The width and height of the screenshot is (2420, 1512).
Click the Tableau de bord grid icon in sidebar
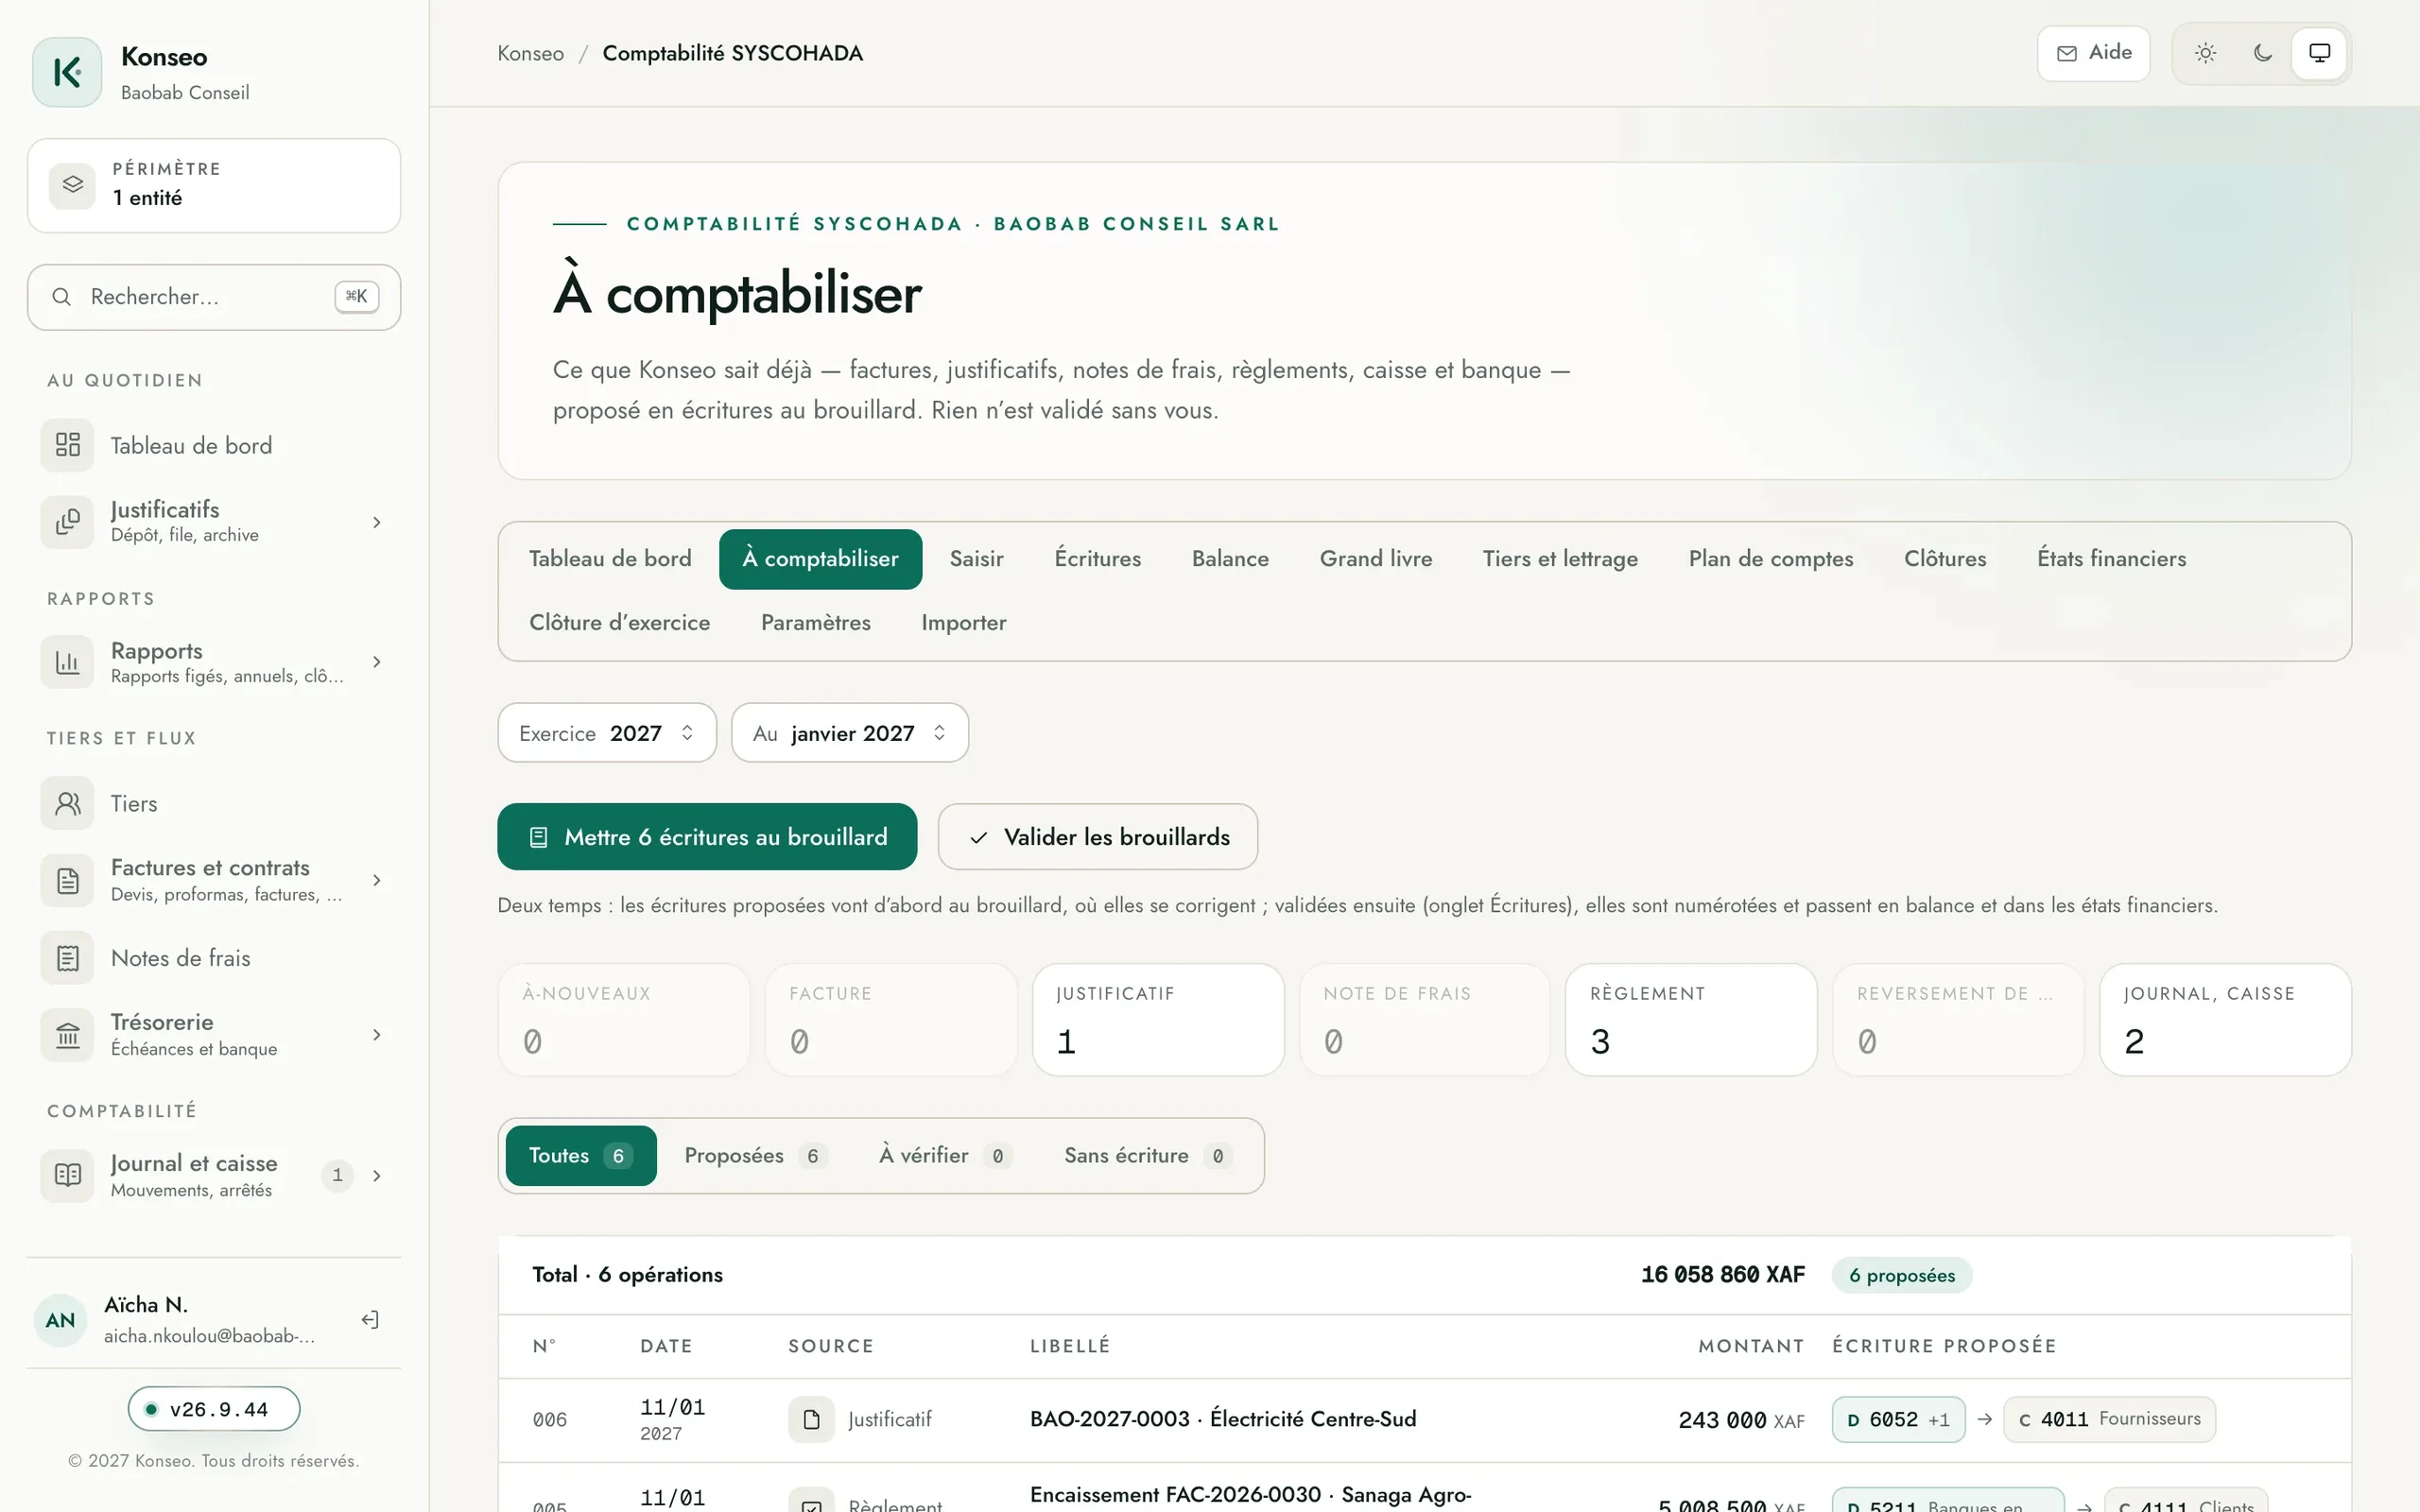(x=67, y=445)
